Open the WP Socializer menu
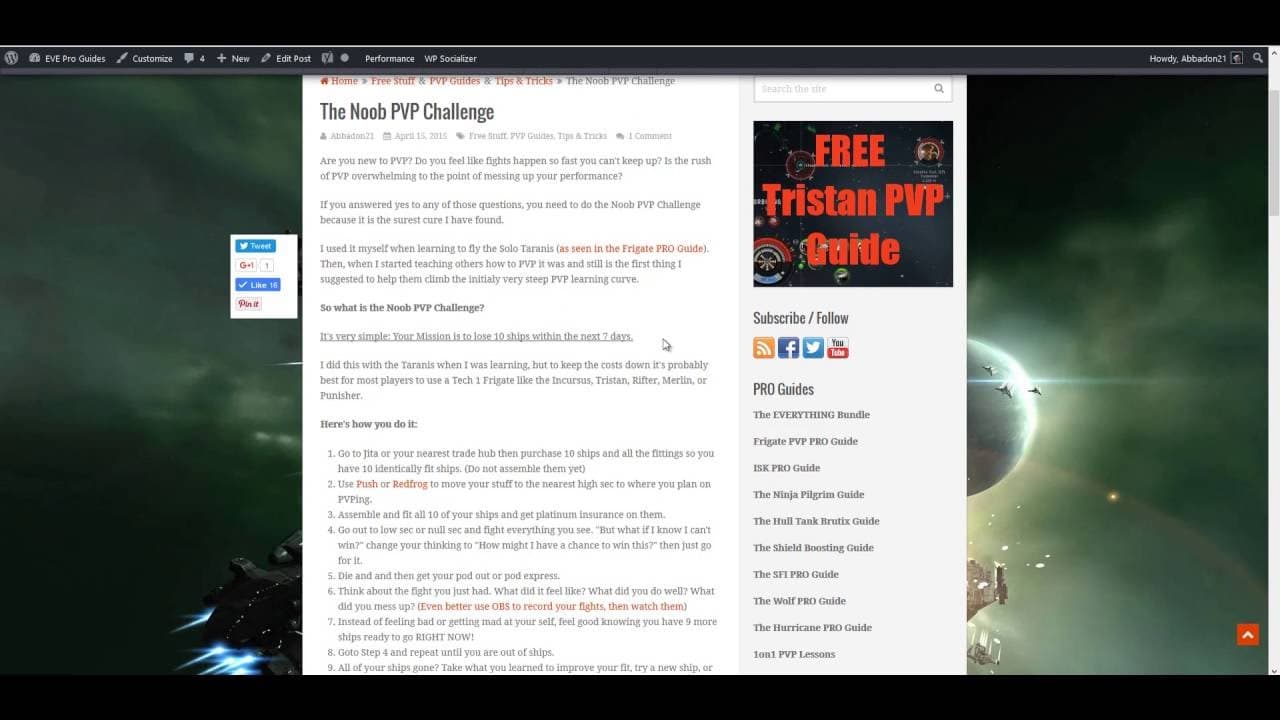The width and height of the screenshot is (1280, 720). [x=450, y=58]
